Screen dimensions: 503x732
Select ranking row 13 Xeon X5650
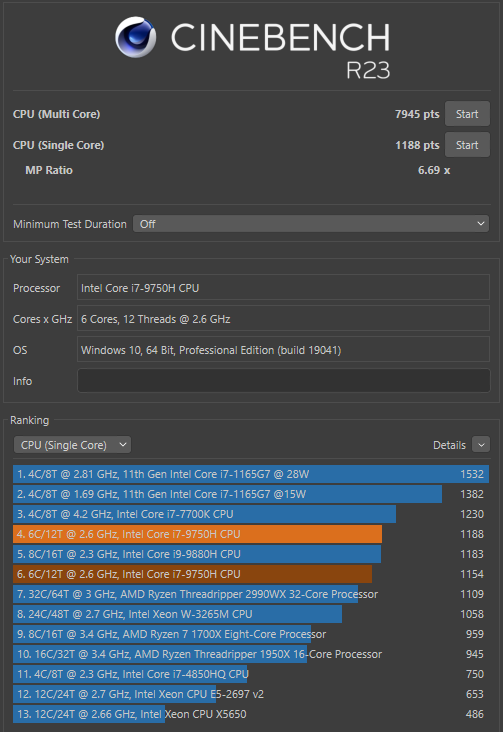pyautogui.click(x=251, y=714)
